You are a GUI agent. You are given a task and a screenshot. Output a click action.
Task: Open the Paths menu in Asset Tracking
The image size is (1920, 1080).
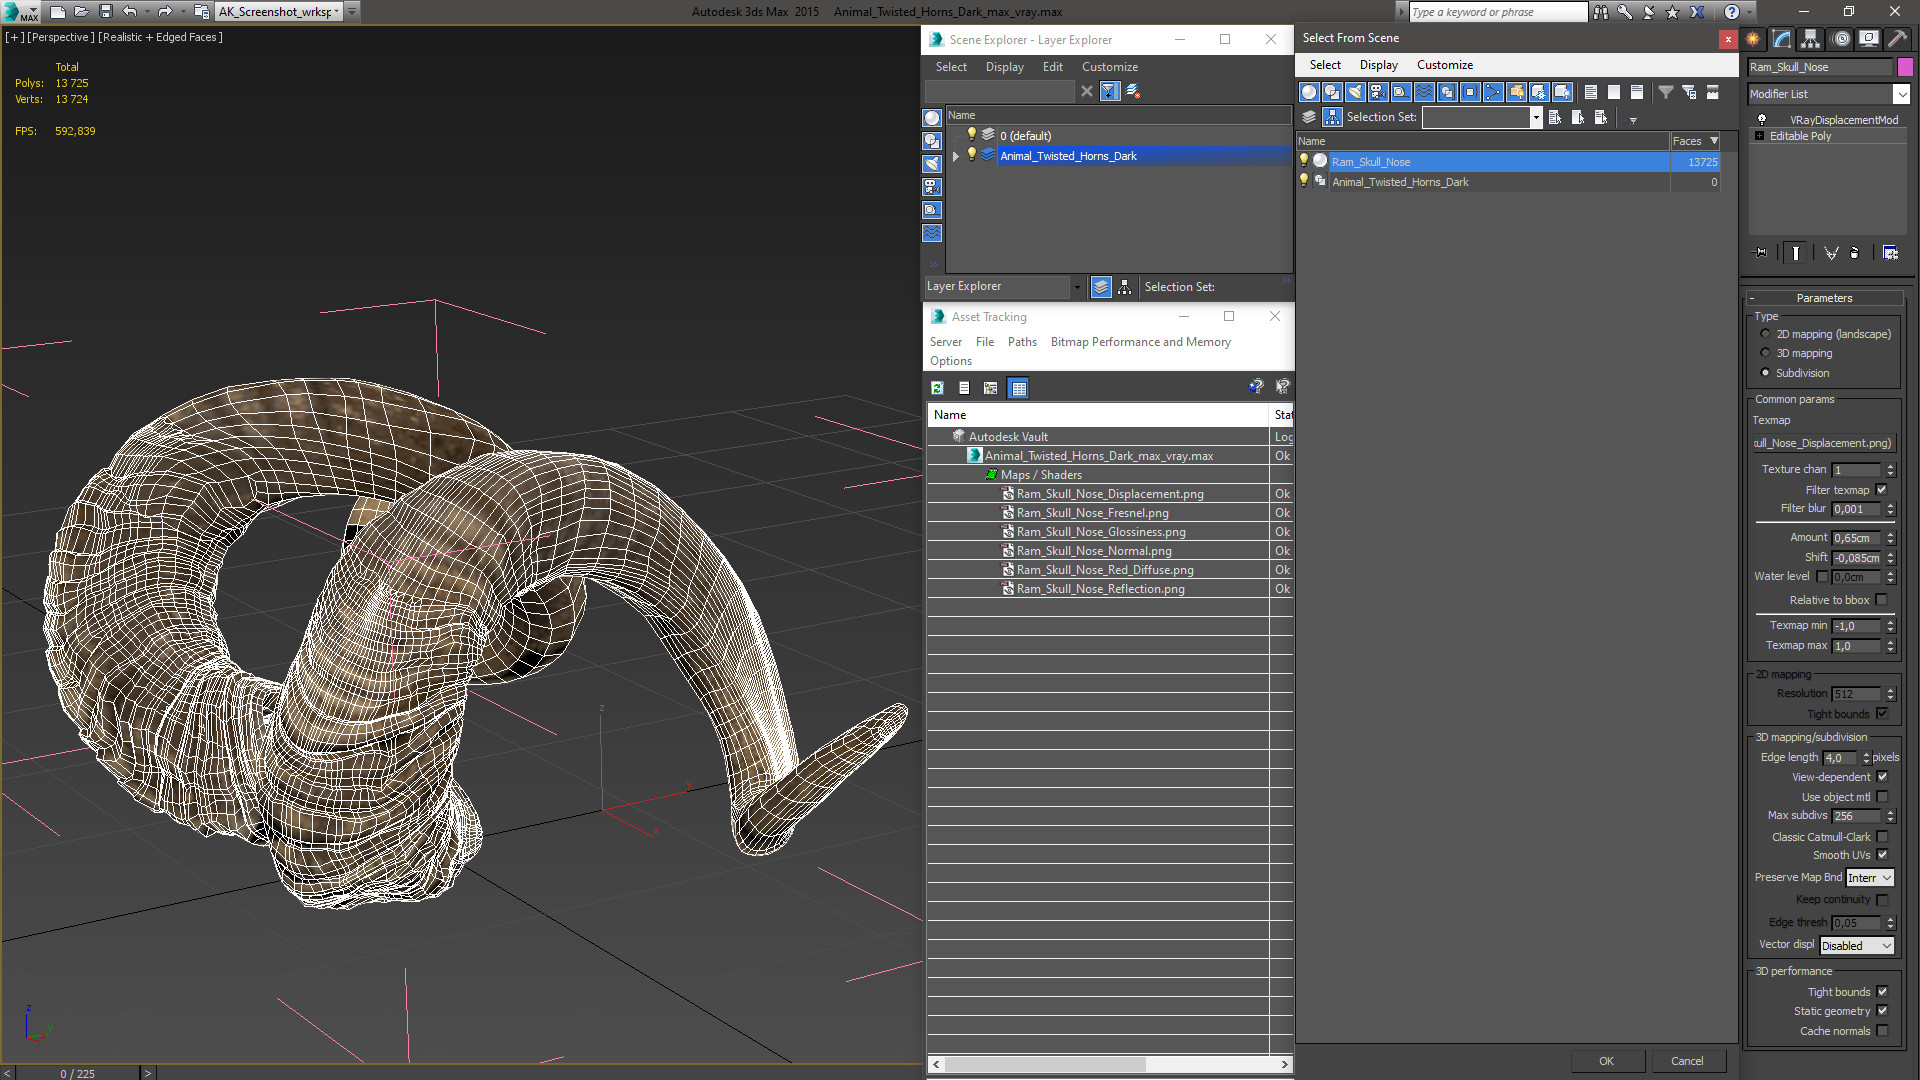[1021, 342]
